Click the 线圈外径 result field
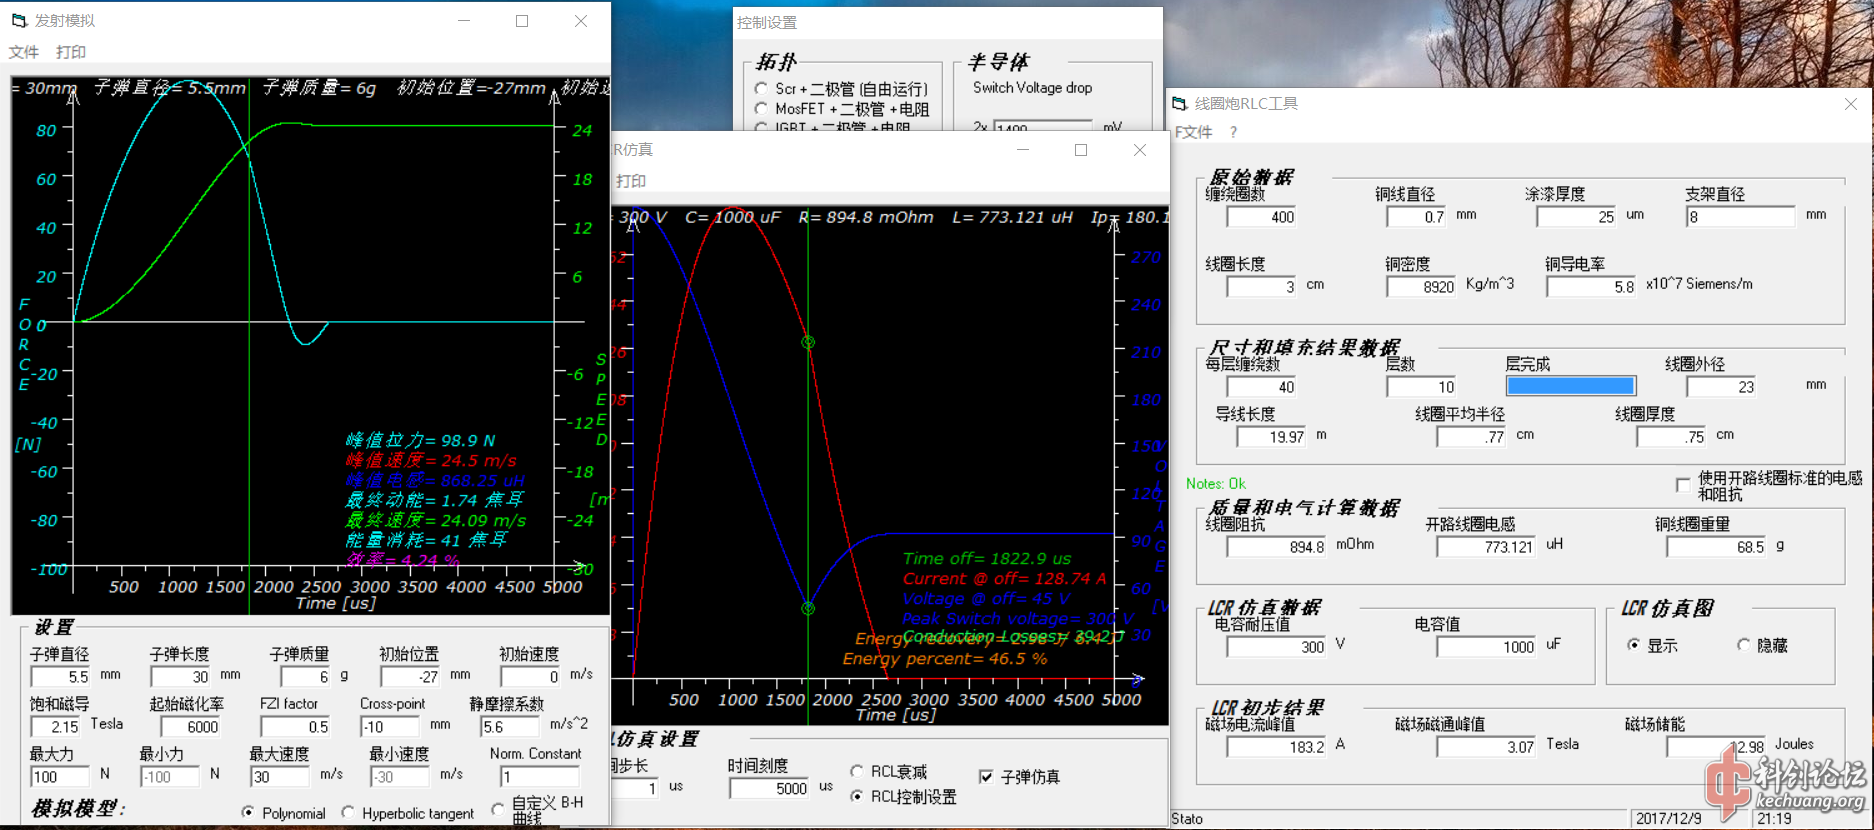The image size is (1874, 830). pyautogui.click(x=1721, y=387)
